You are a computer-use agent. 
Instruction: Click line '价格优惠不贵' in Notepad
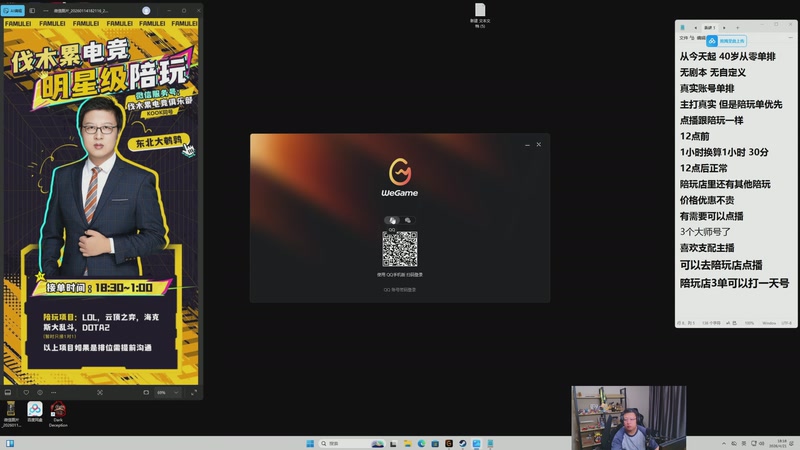707,200
